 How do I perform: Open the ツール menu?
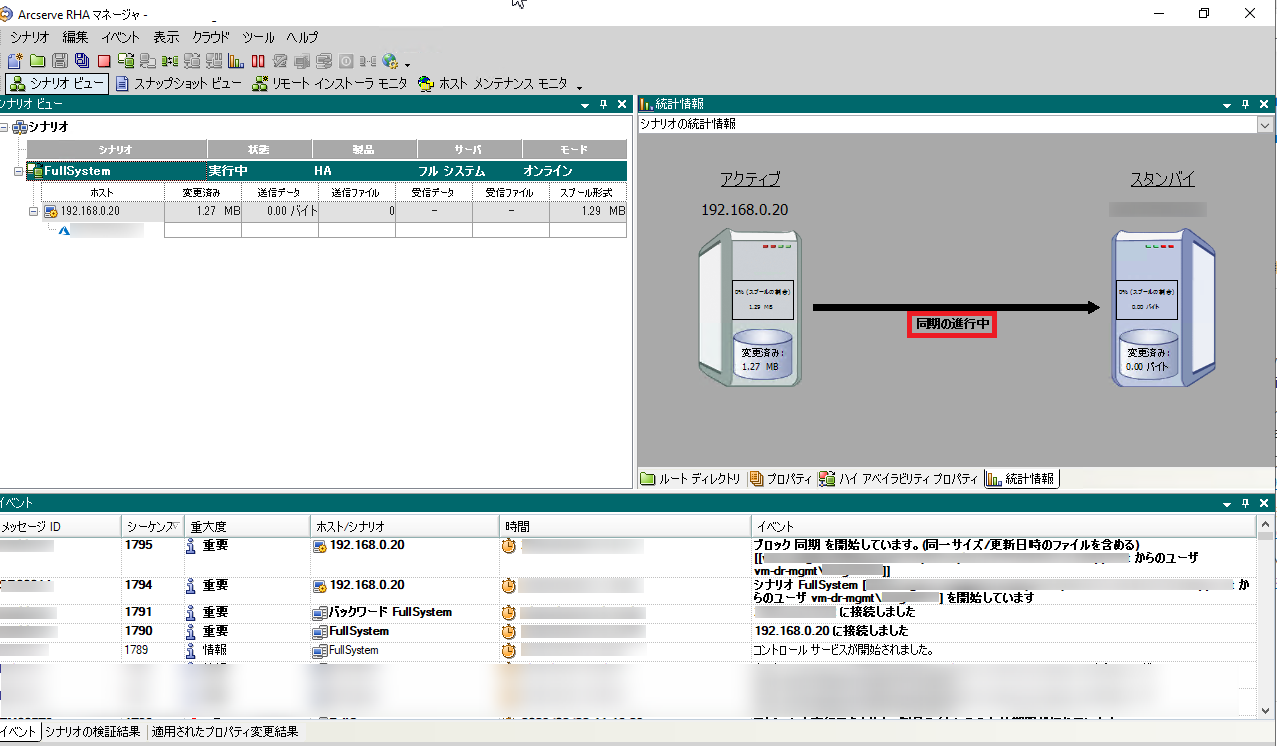point(258,37)
